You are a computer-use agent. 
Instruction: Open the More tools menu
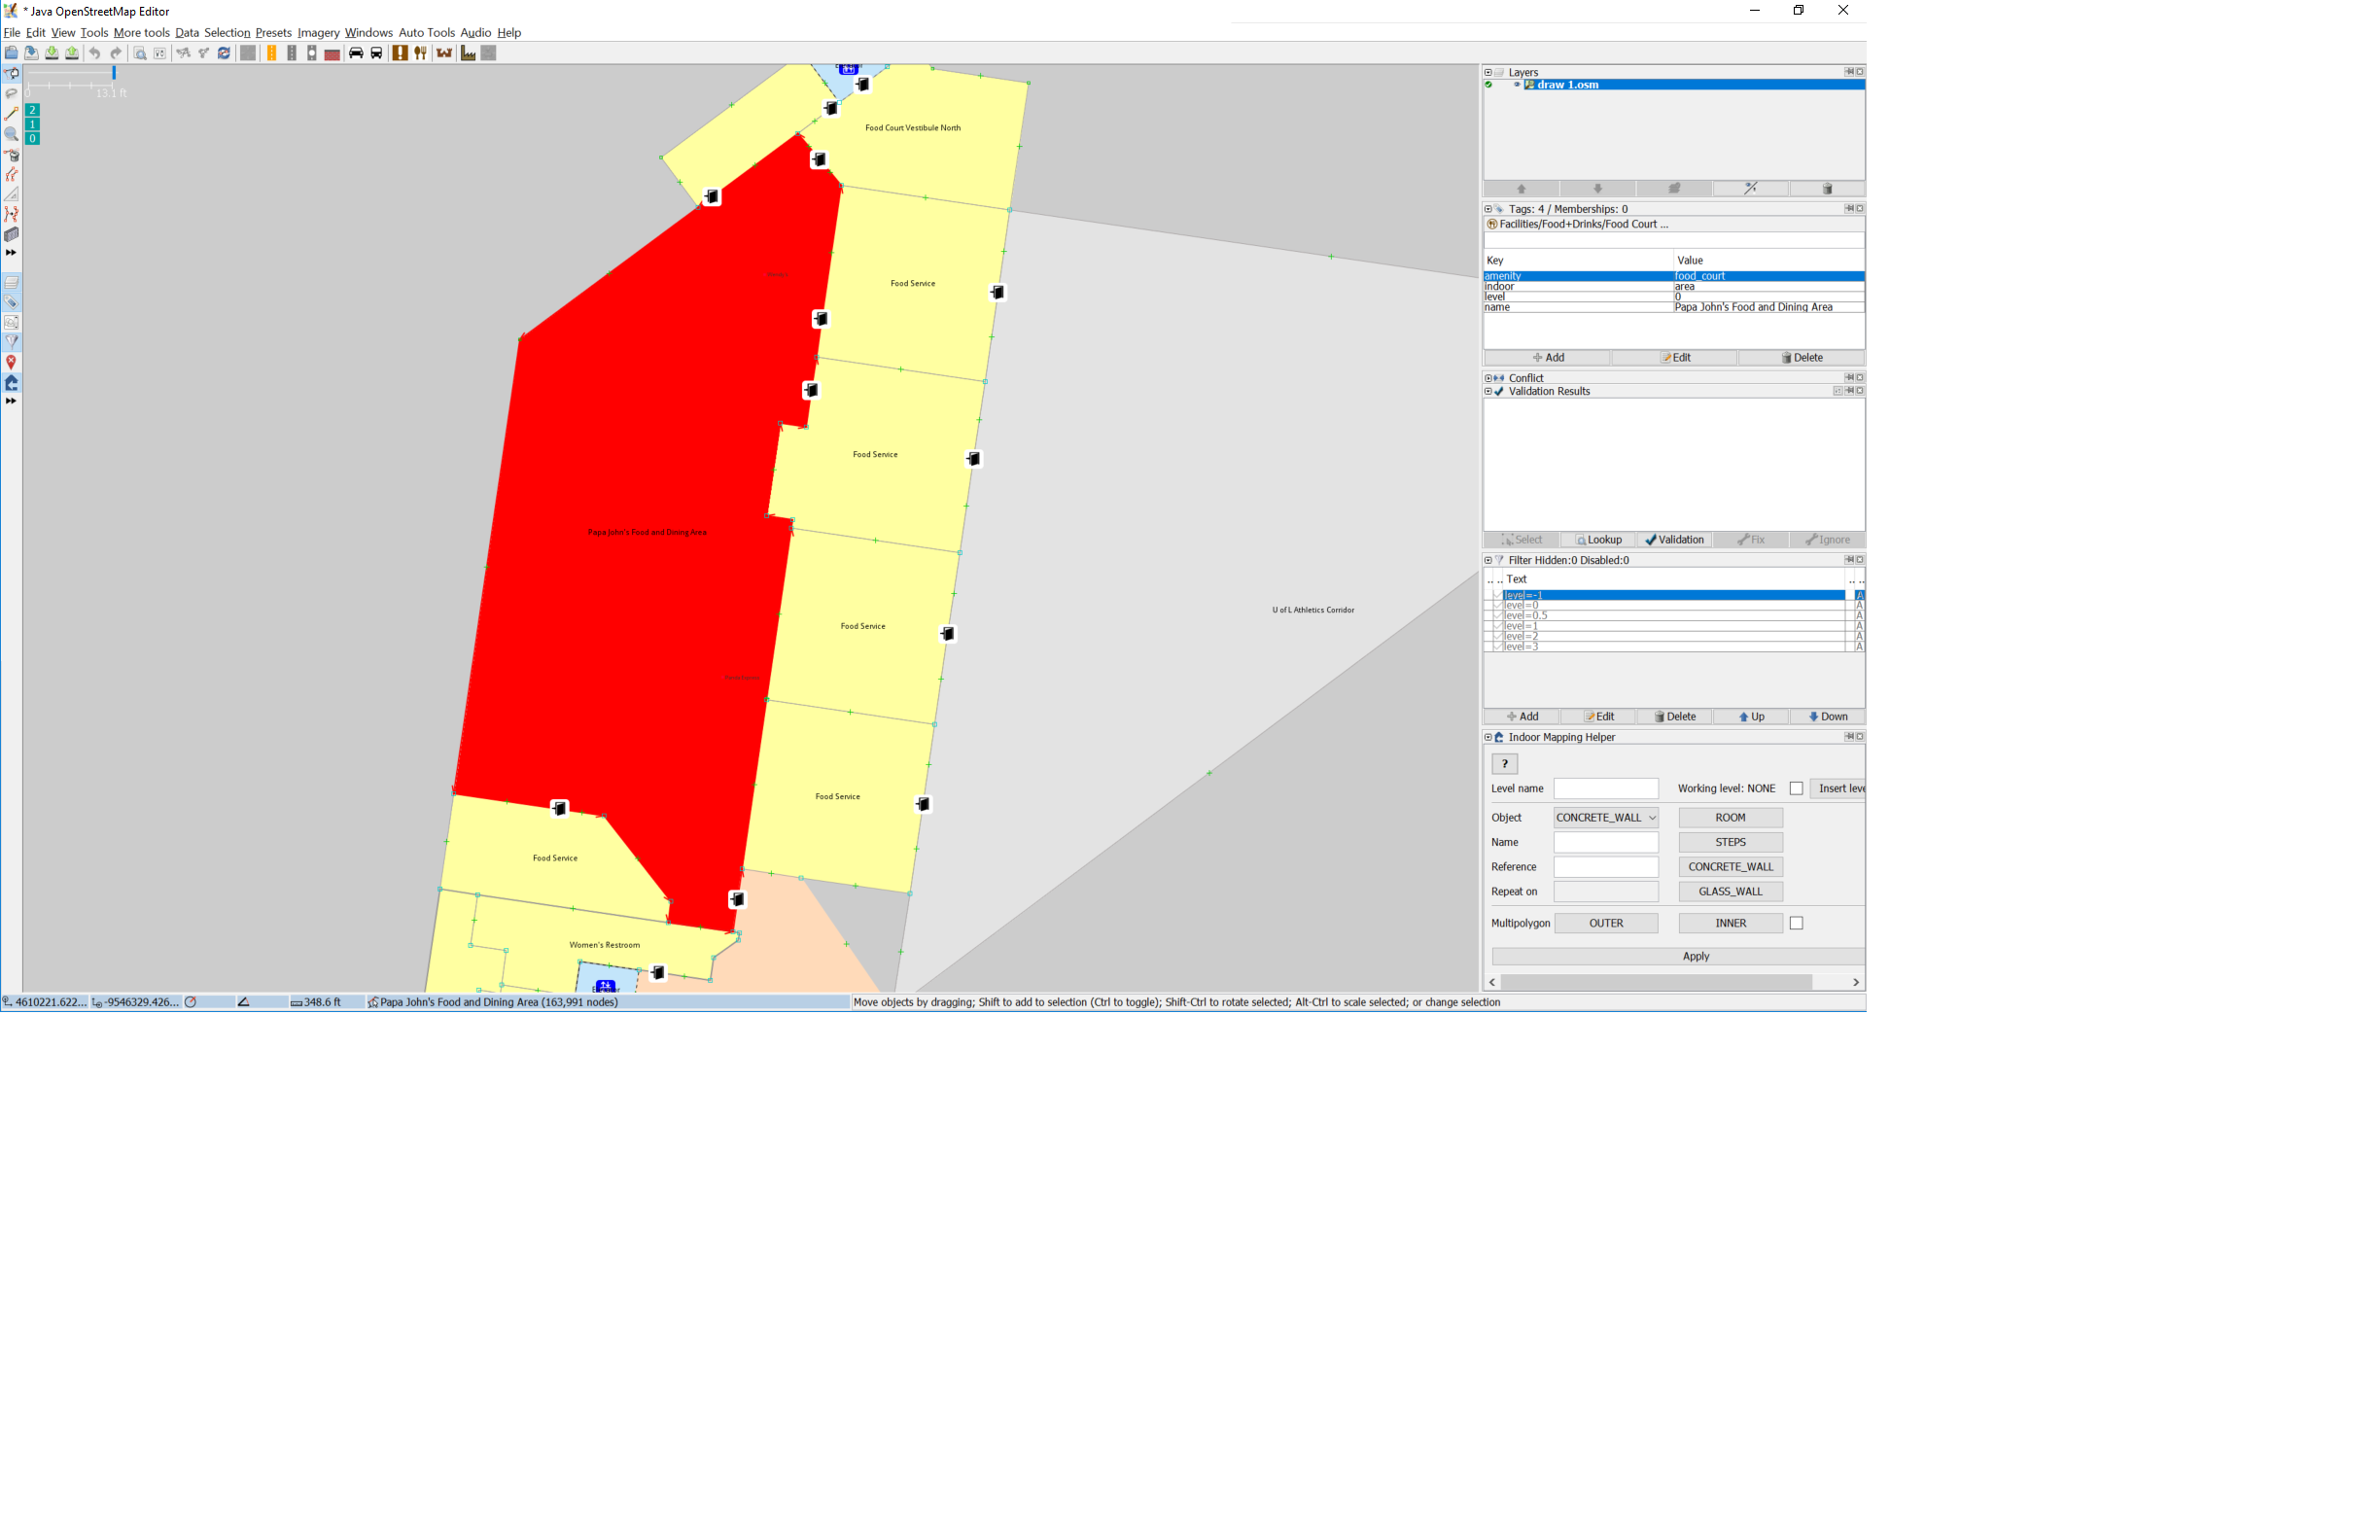click(x=141, y=33)
